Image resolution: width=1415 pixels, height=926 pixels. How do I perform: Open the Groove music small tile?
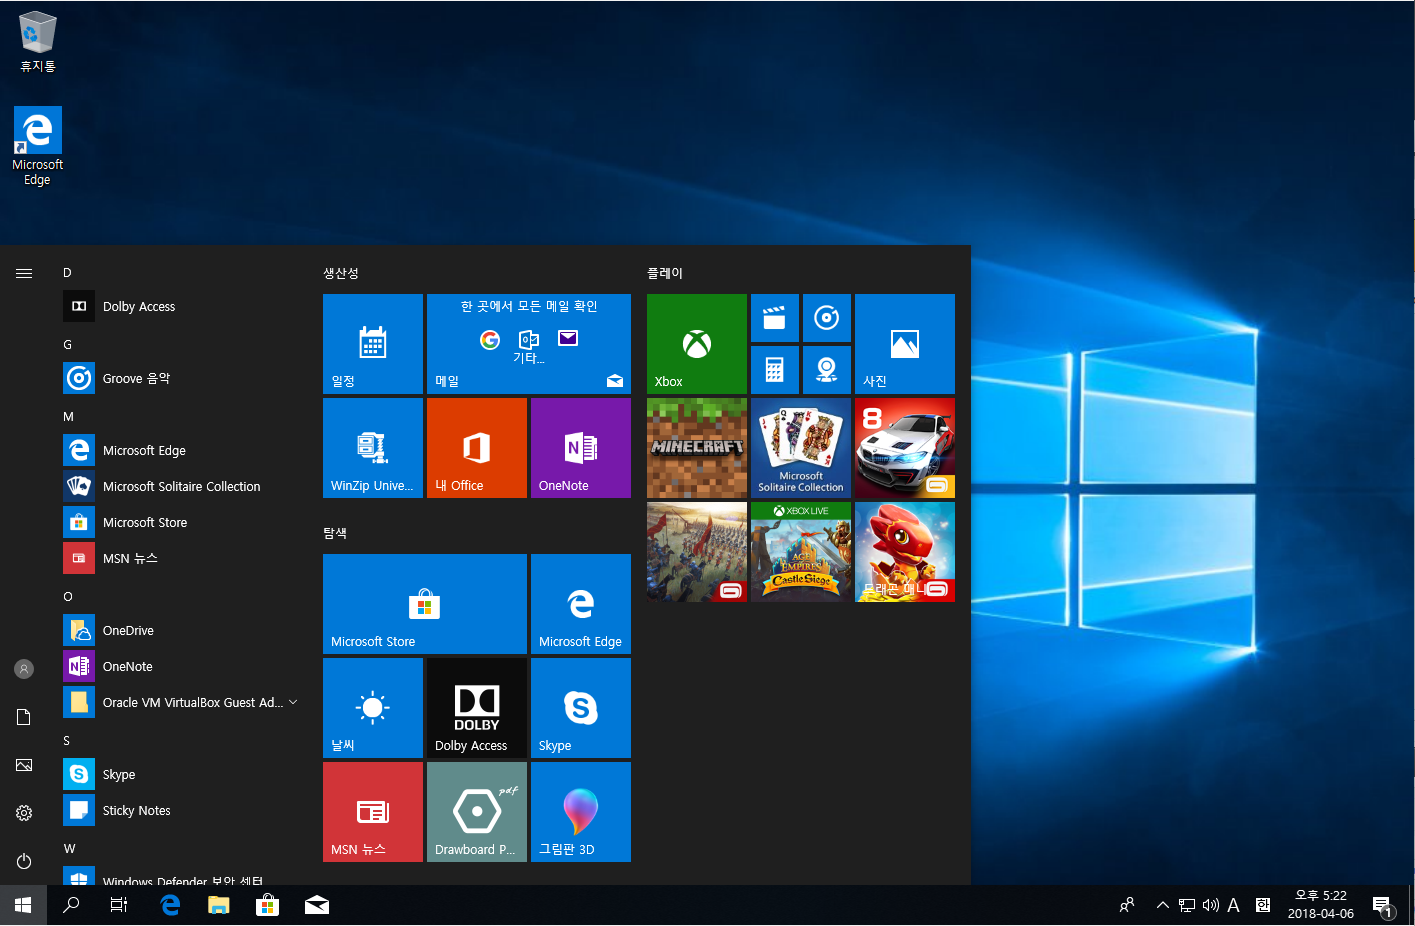pyautogui.click(x=827, y=318)
